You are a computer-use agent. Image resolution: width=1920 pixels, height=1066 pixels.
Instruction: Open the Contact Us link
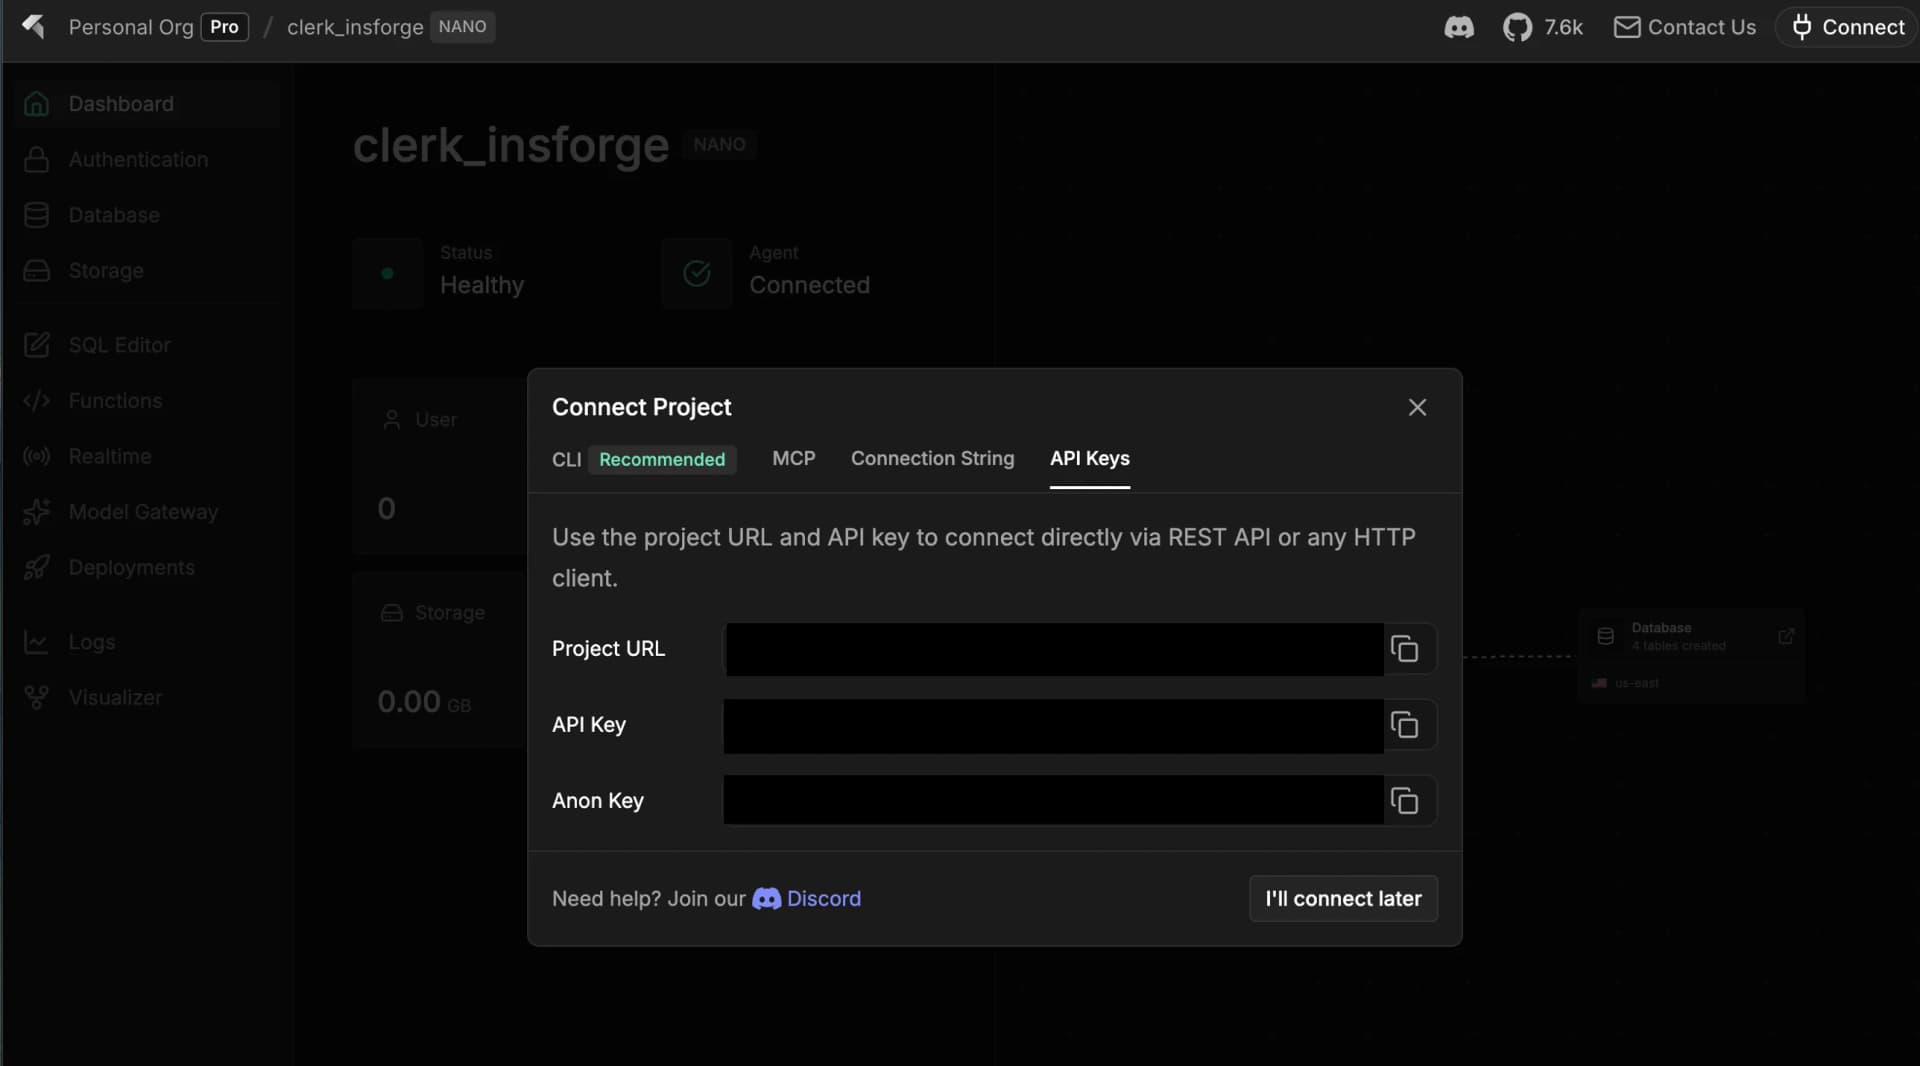click(x=1685, y=27)
